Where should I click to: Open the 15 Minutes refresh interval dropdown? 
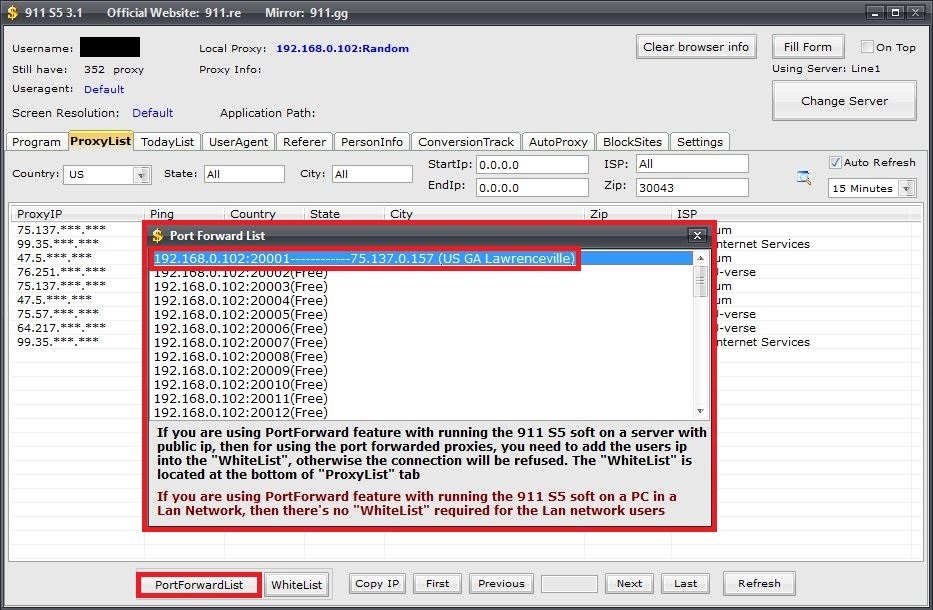click(906, 189)
